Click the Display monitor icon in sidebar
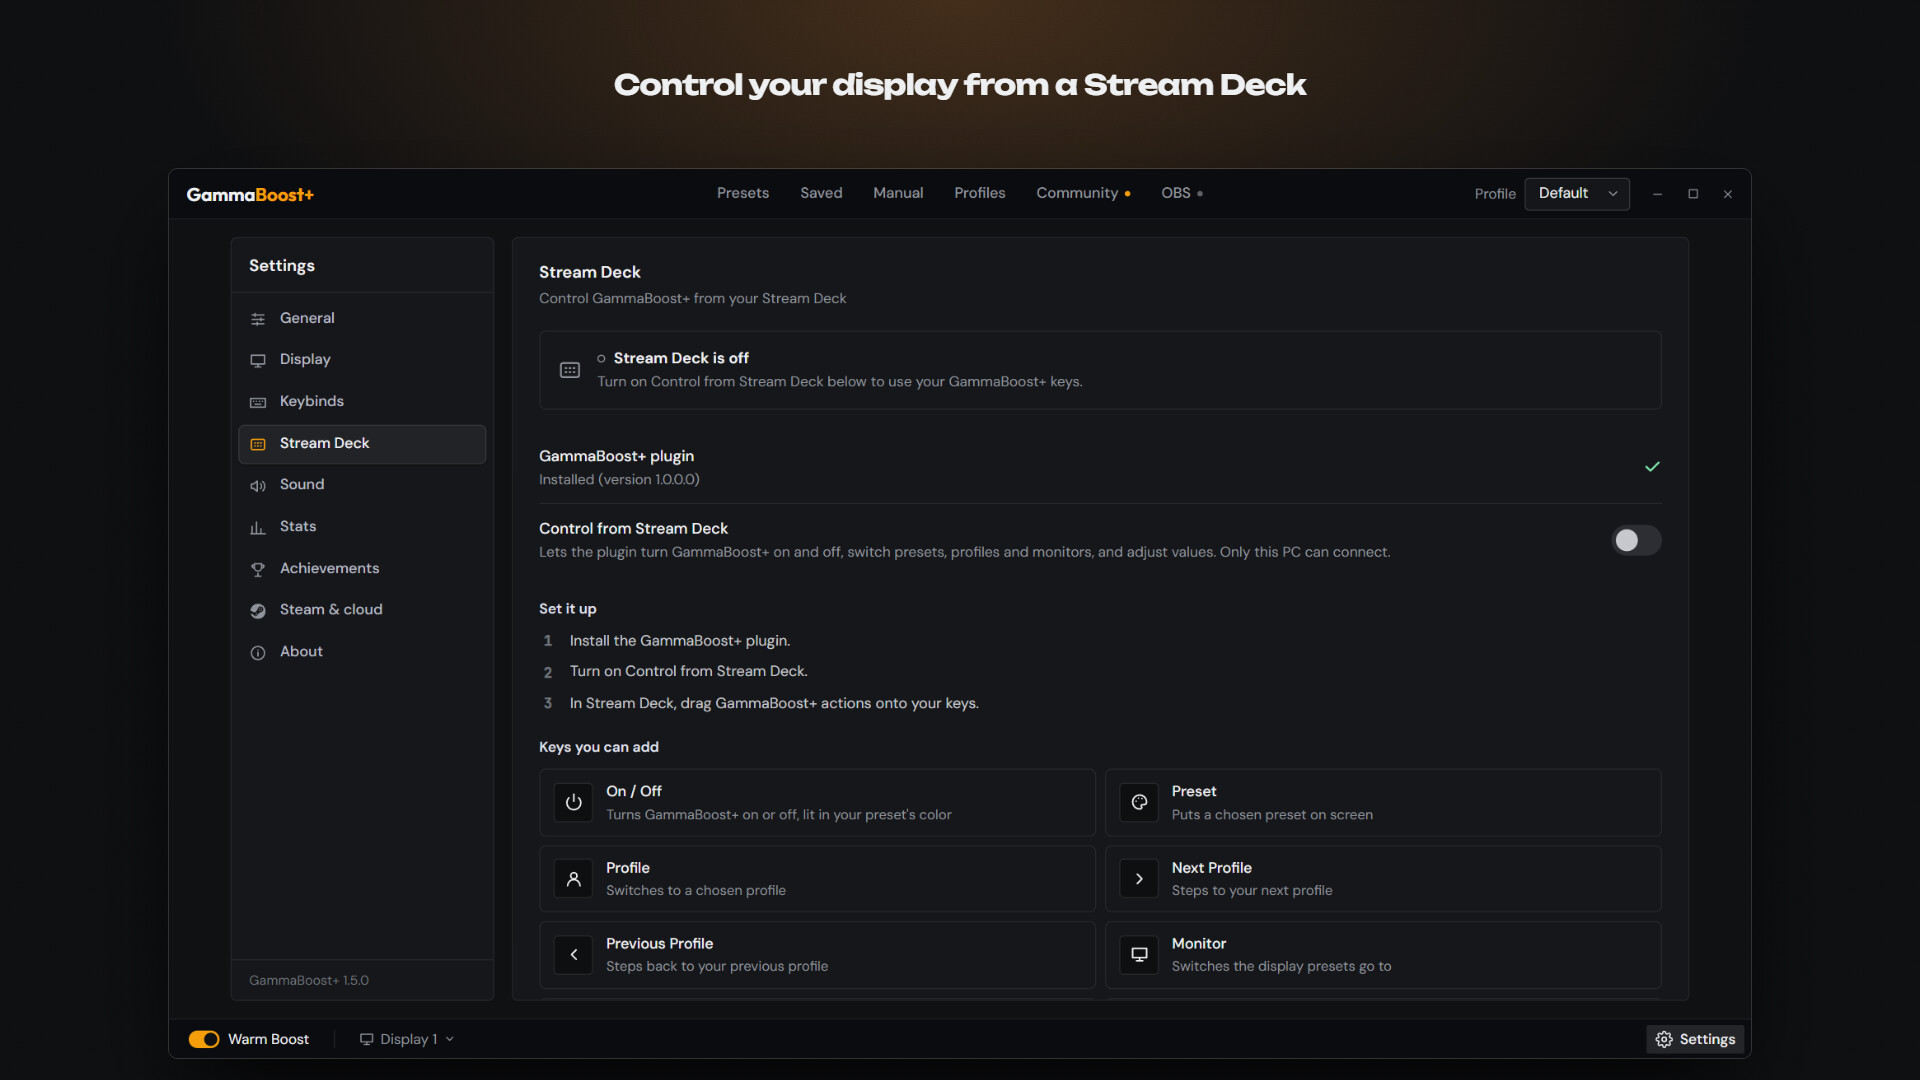This screenshot has height=1080, width=1920. pos(258,360)
